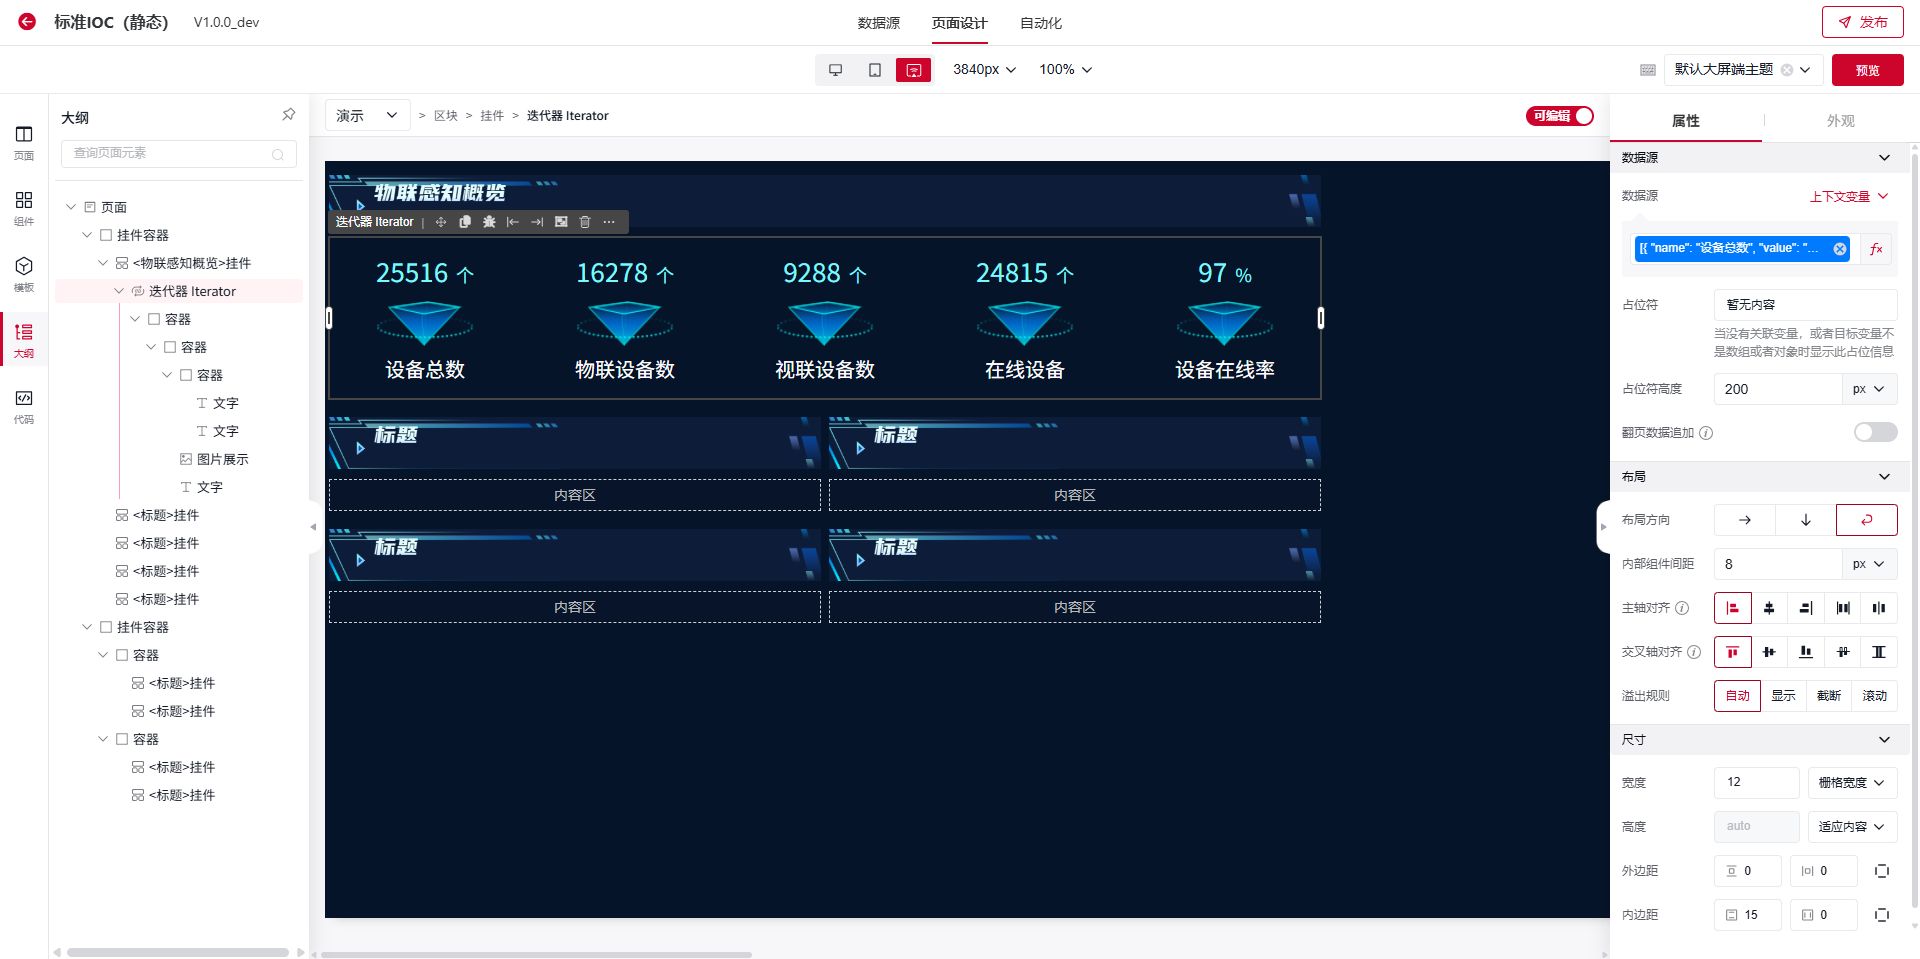Click the copy icon in the Iterator toolbar

pyautogui.click(x=465, y=222)
